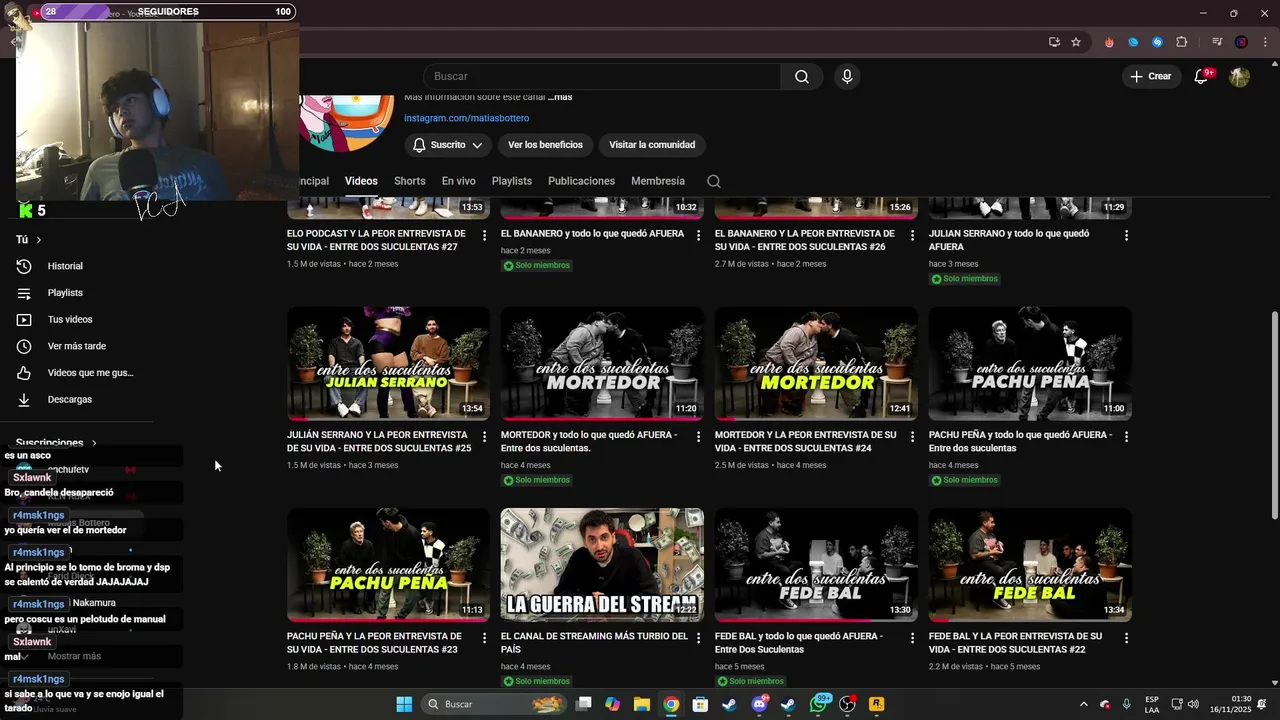Search within channel using magnifier icon
The height and width of the screenshot is (720, 1280).
(x=713, y=181)
